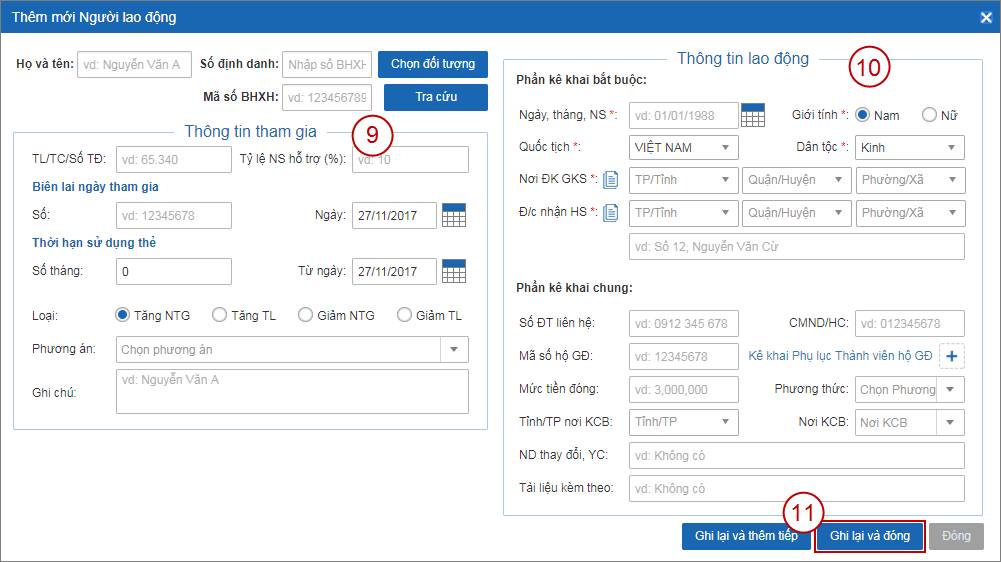
Task: Open Phương án dropdown
Action: (x=292, y=349)
